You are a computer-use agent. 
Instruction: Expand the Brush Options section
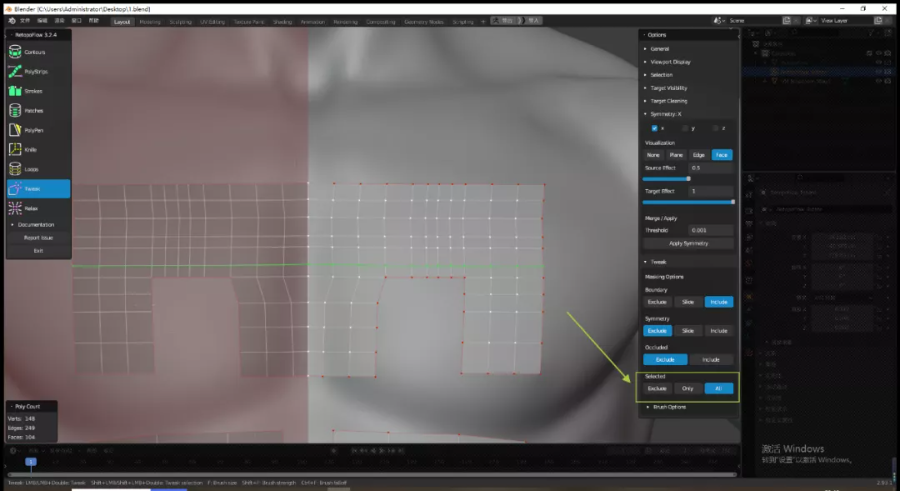pyautogui.click(x=668, y=407)
